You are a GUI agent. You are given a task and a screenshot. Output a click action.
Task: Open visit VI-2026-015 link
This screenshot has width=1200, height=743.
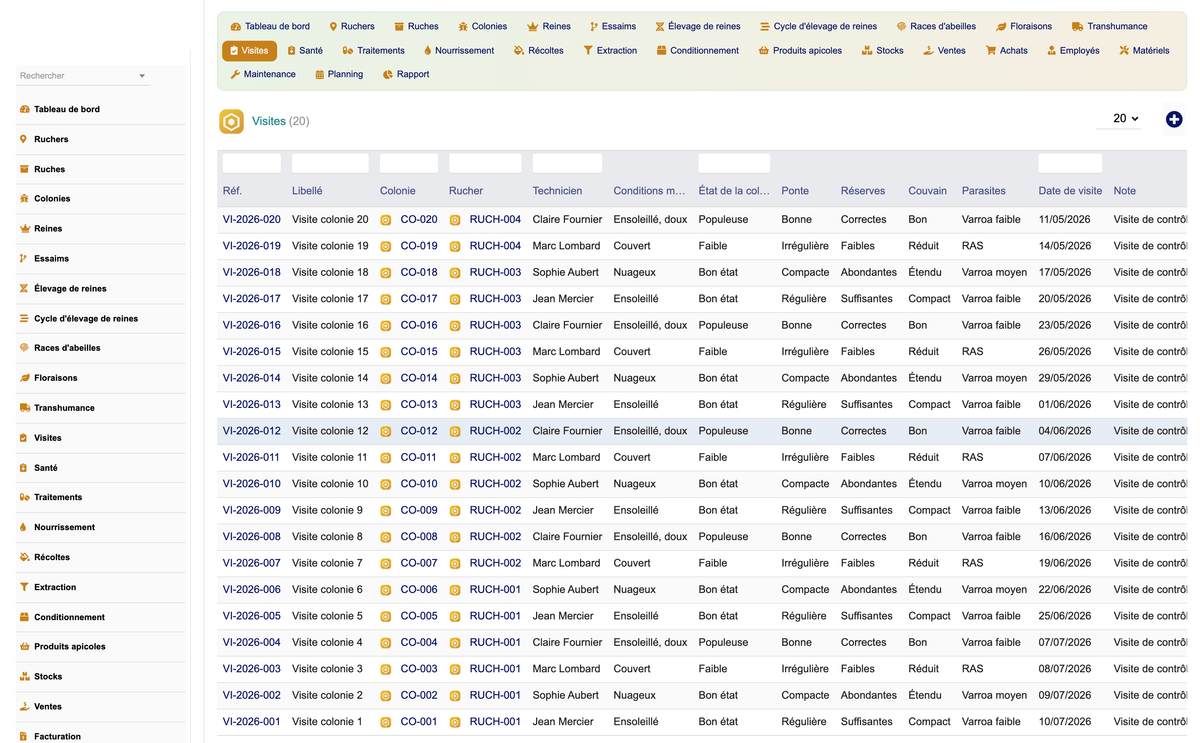tap(252, 352)
